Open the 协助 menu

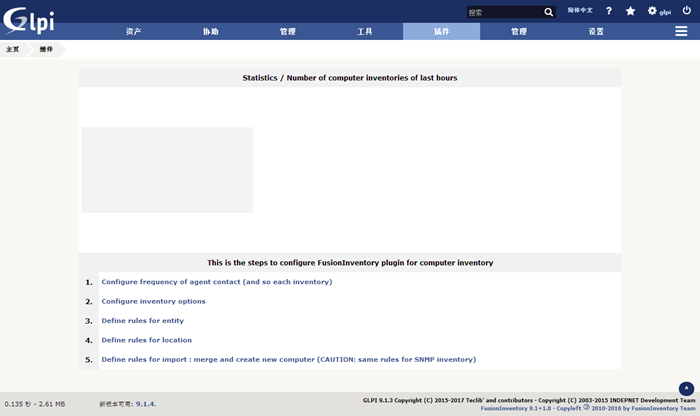pos(210,31)
